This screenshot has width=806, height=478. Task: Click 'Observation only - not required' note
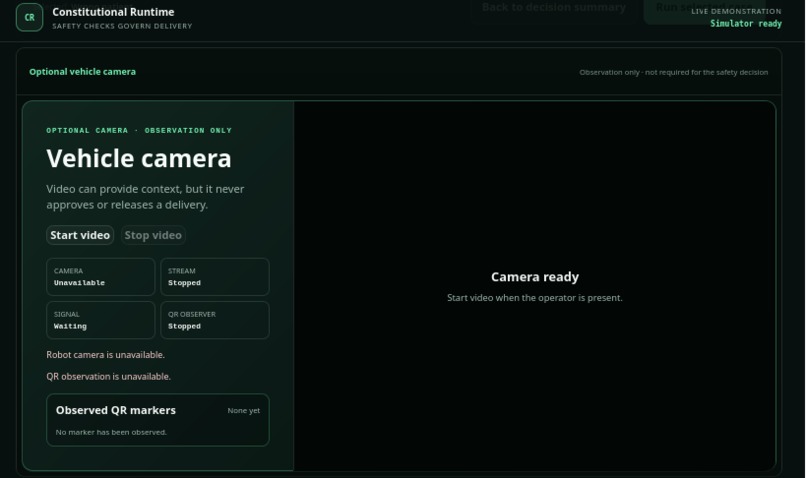click(x=673, y=72)
